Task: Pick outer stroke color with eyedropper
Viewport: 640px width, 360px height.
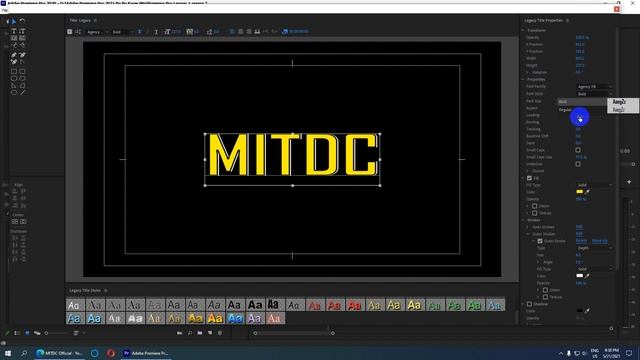Action: coord(587,276)
